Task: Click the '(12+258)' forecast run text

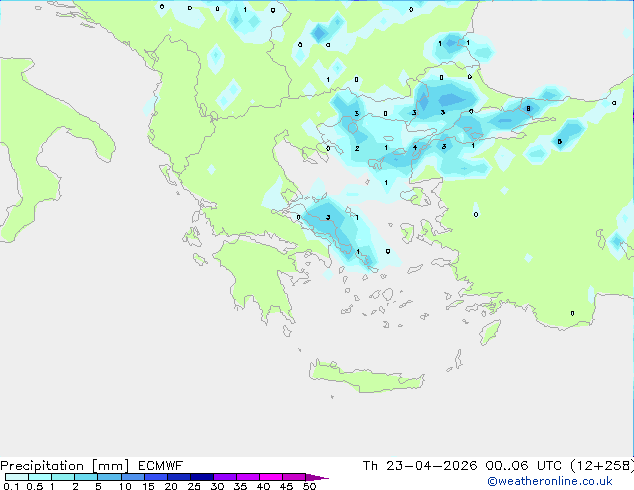Action: (602, 466)
